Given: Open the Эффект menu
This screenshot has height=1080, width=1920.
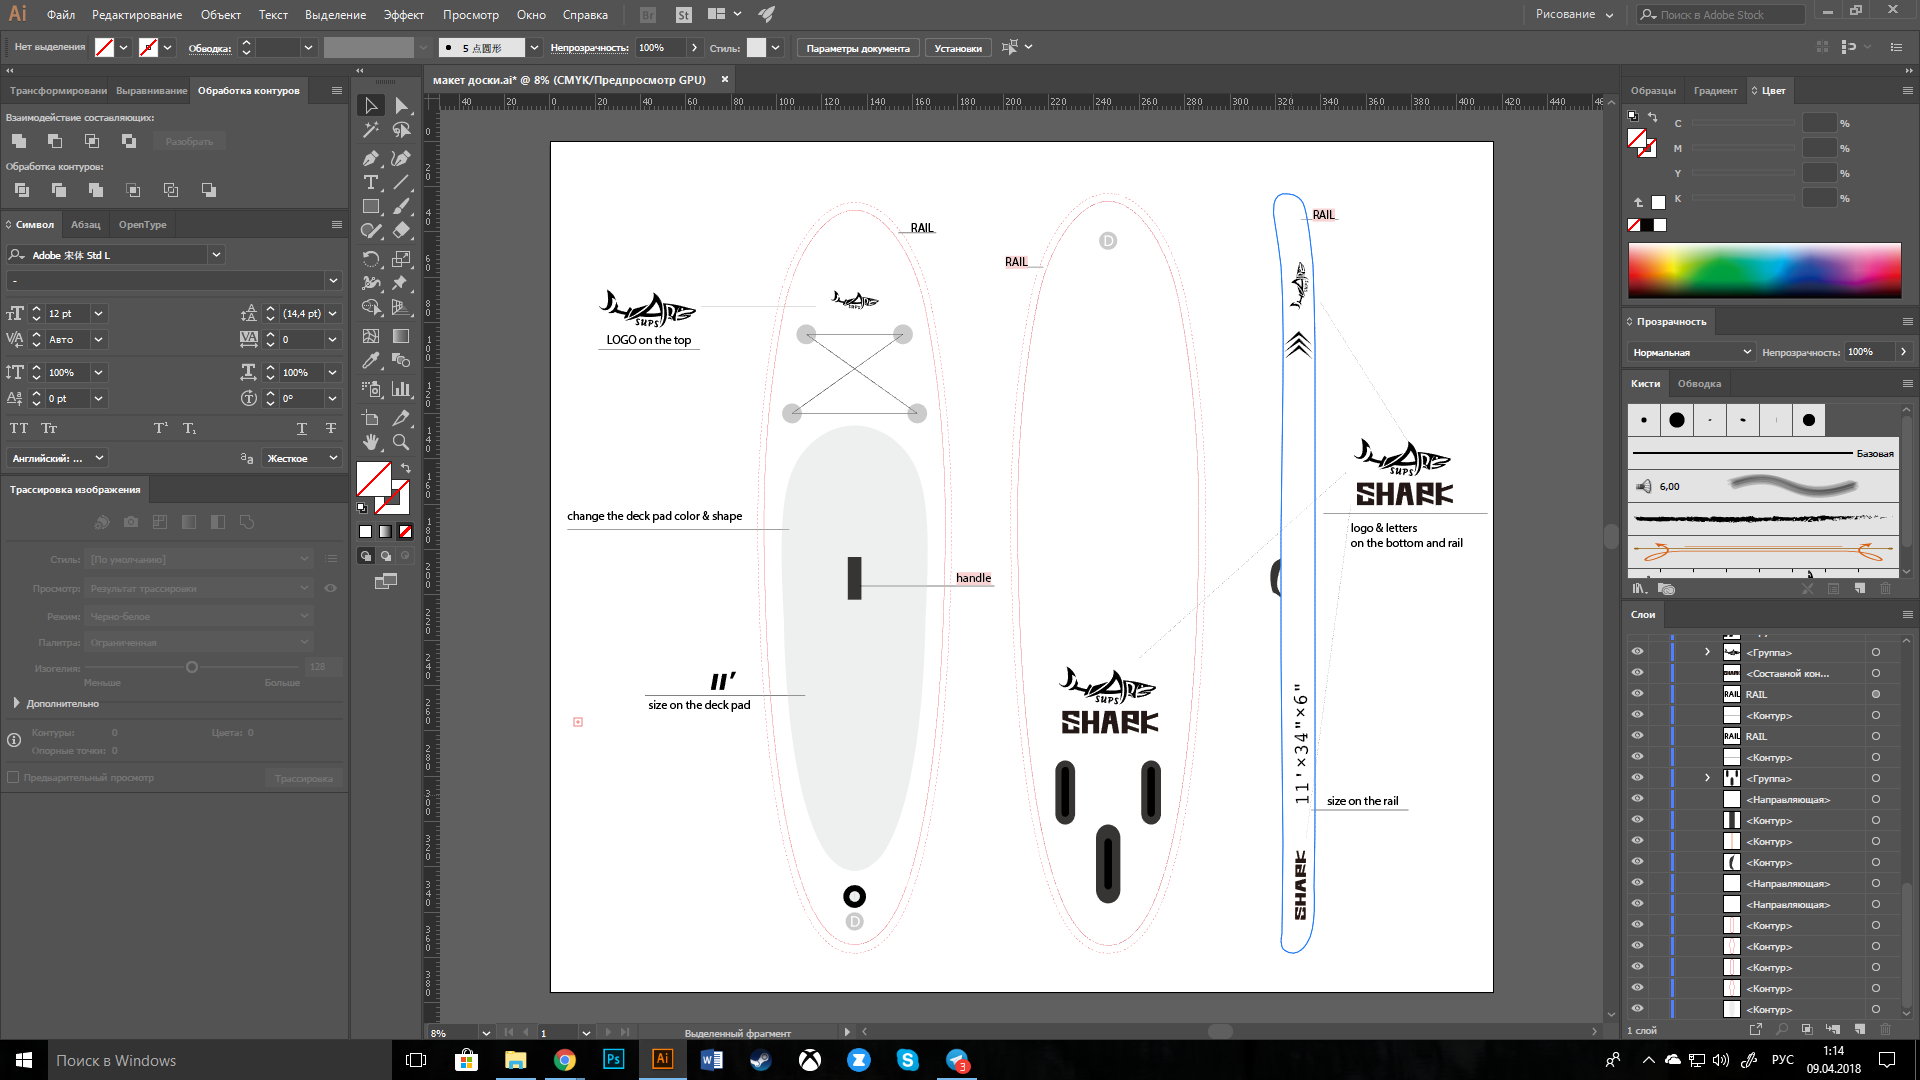Looking at the screenshot, I should coord(404,15).
